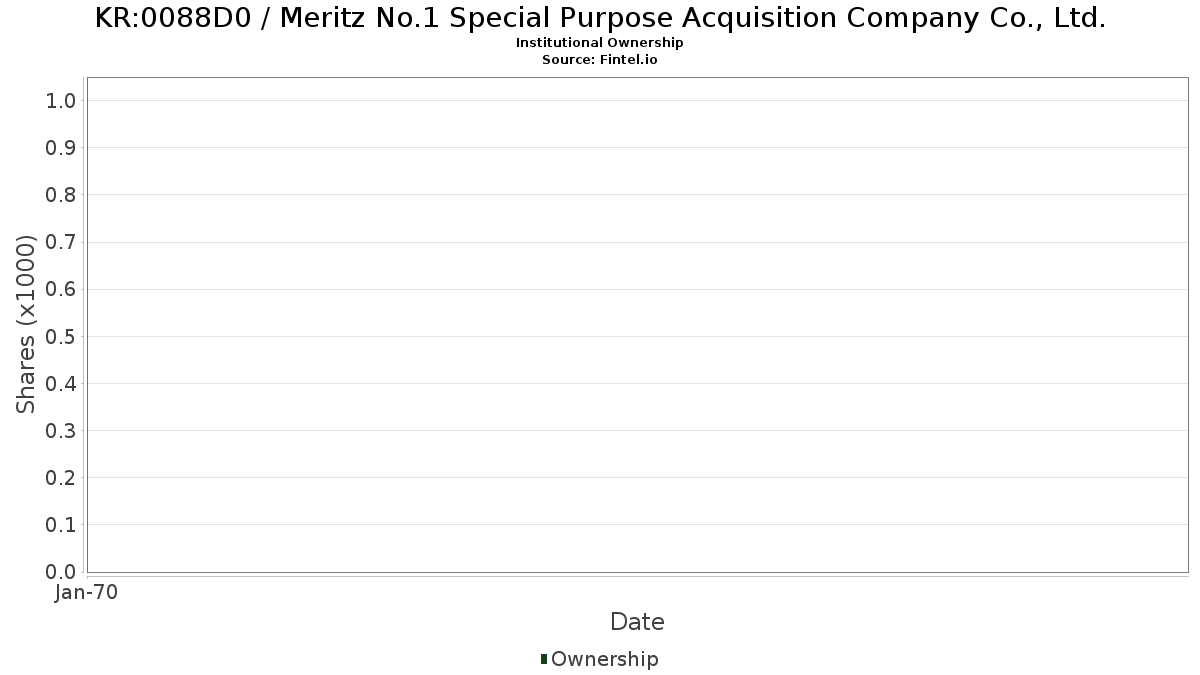Select the 0.6 y-axis value
1200x675 pixels.
coord(61,289)
